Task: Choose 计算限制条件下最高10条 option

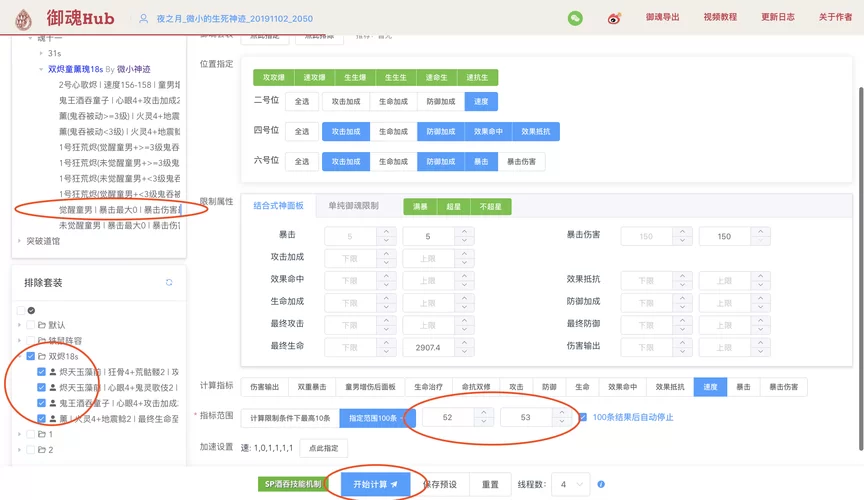Action: click(x=290, y=418)
